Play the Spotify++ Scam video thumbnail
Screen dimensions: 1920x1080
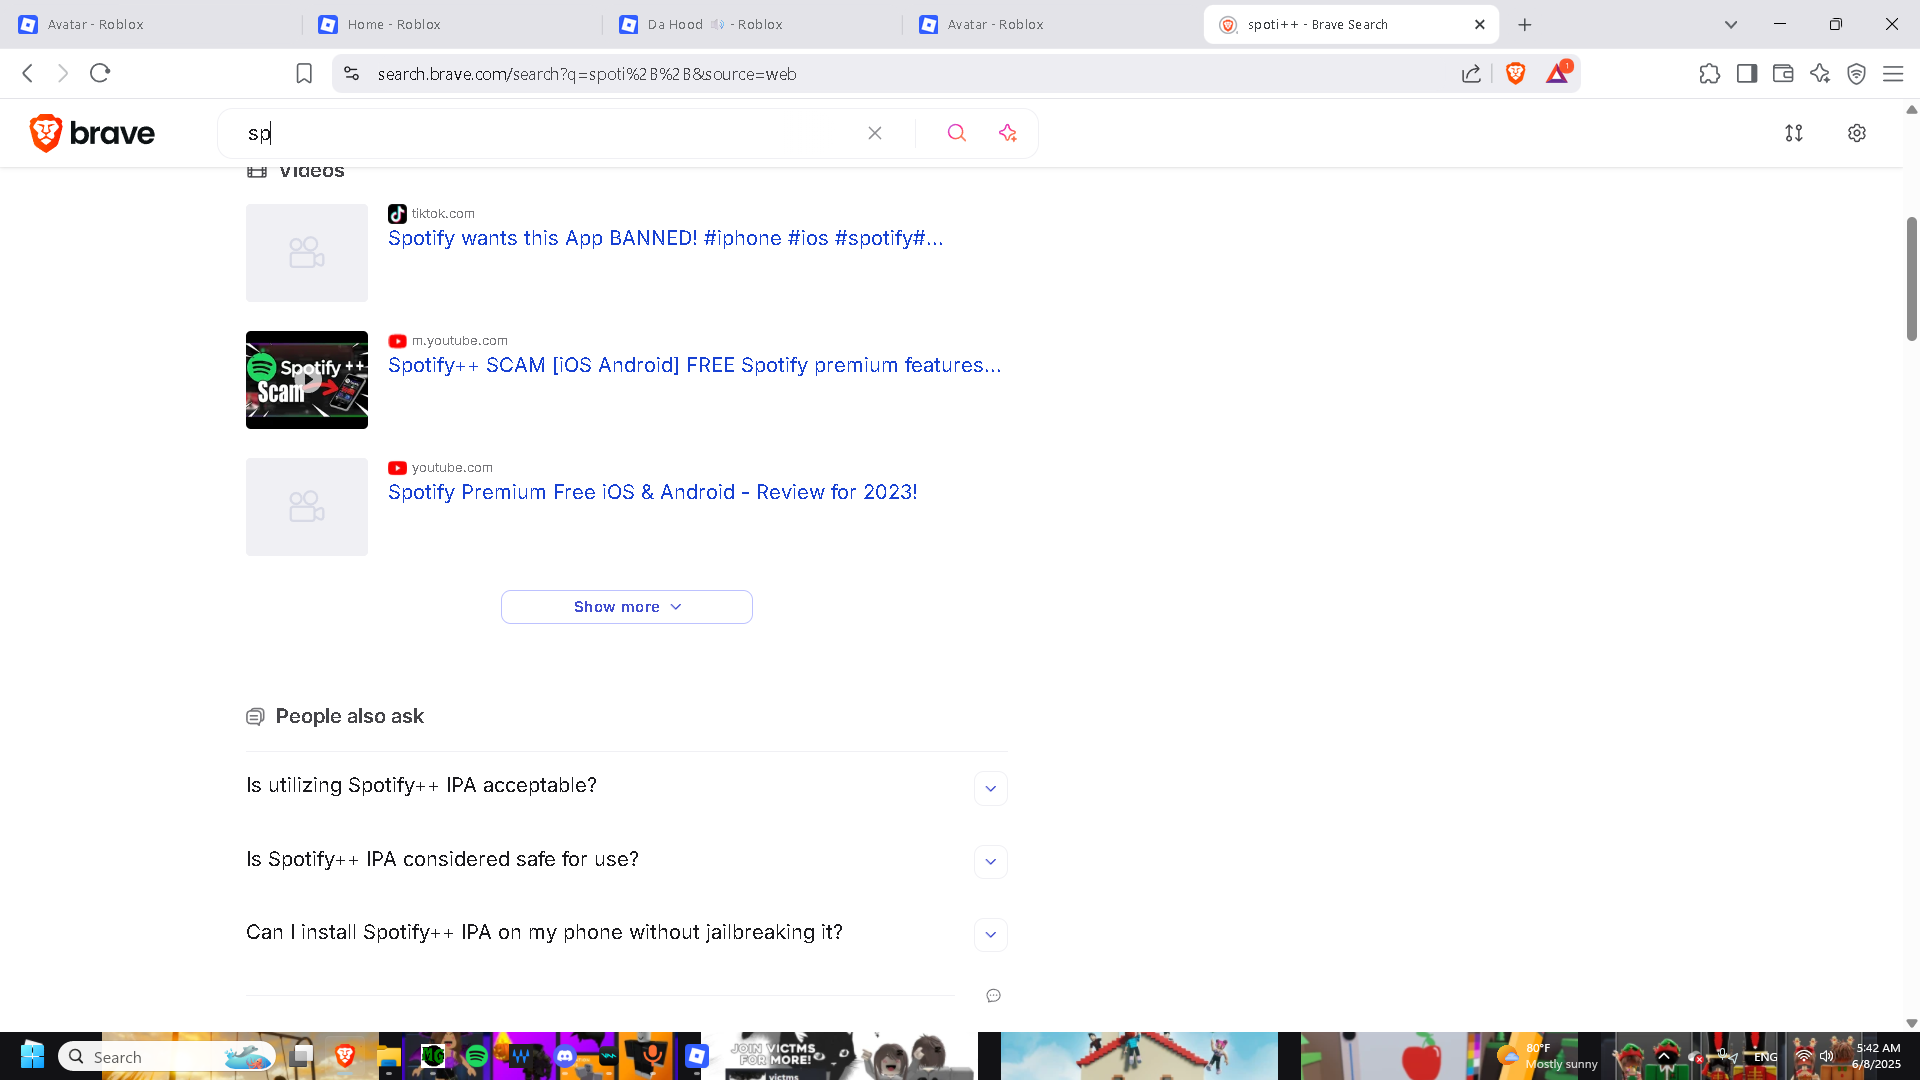(x=307, y=380)
